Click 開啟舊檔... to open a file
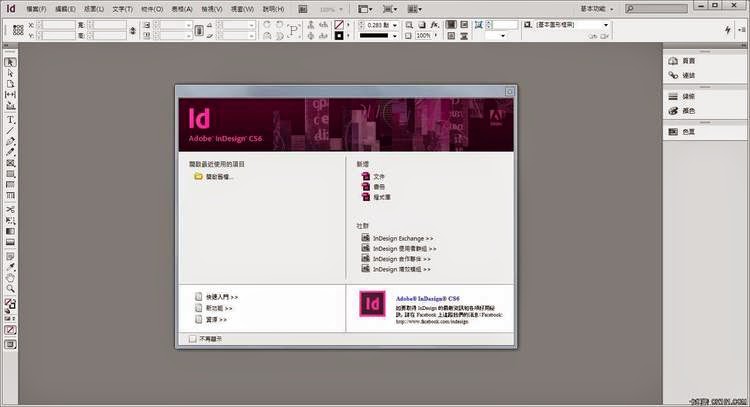This screenshot has height=407, width=750. [x=214, y=176]
